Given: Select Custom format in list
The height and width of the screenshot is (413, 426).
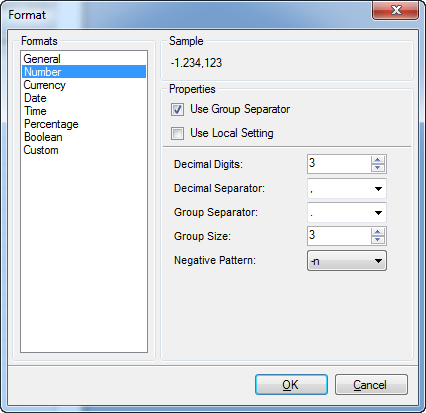Looking at the screenshot, I should (41, 150).
